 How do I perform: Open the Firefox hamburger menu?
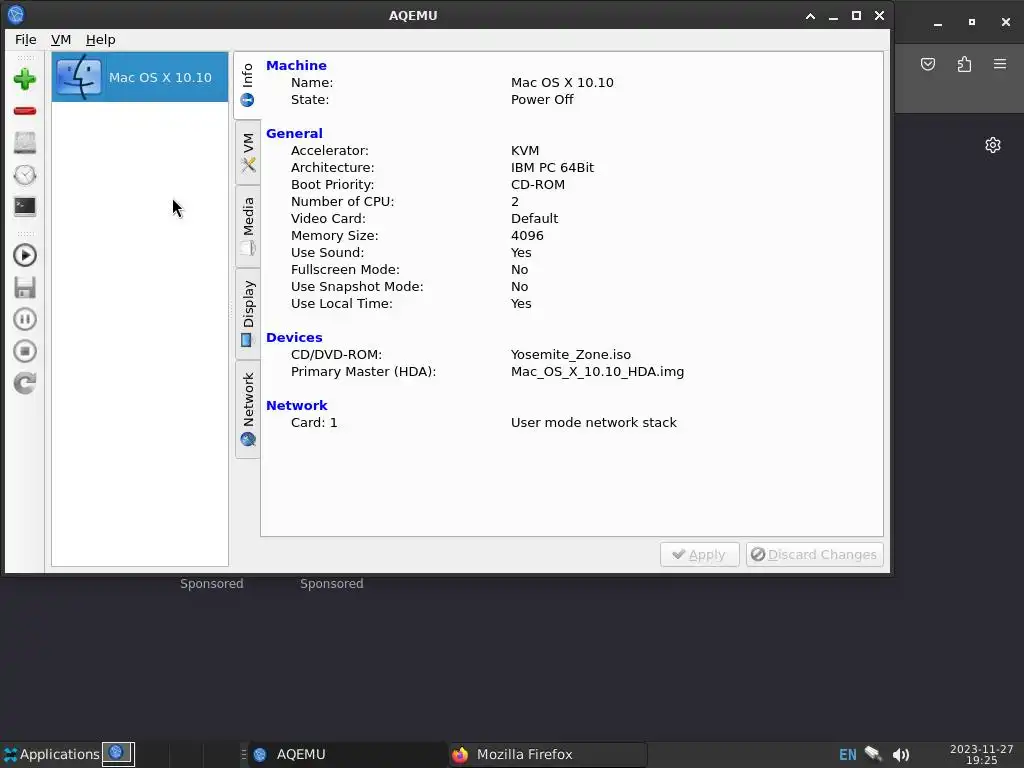(x=1000, y=64)
